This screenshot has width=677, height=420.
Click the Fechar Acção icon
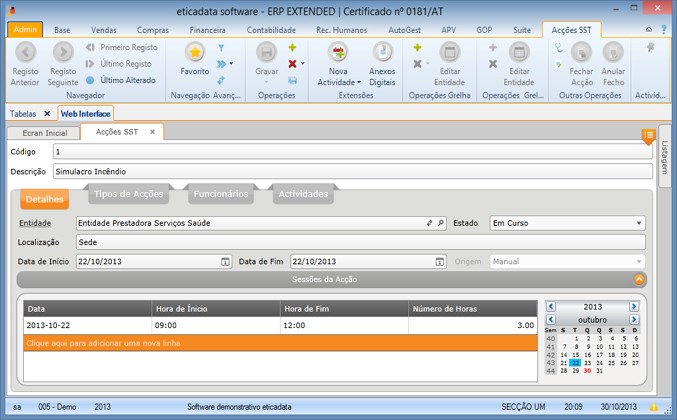(581, 53)
